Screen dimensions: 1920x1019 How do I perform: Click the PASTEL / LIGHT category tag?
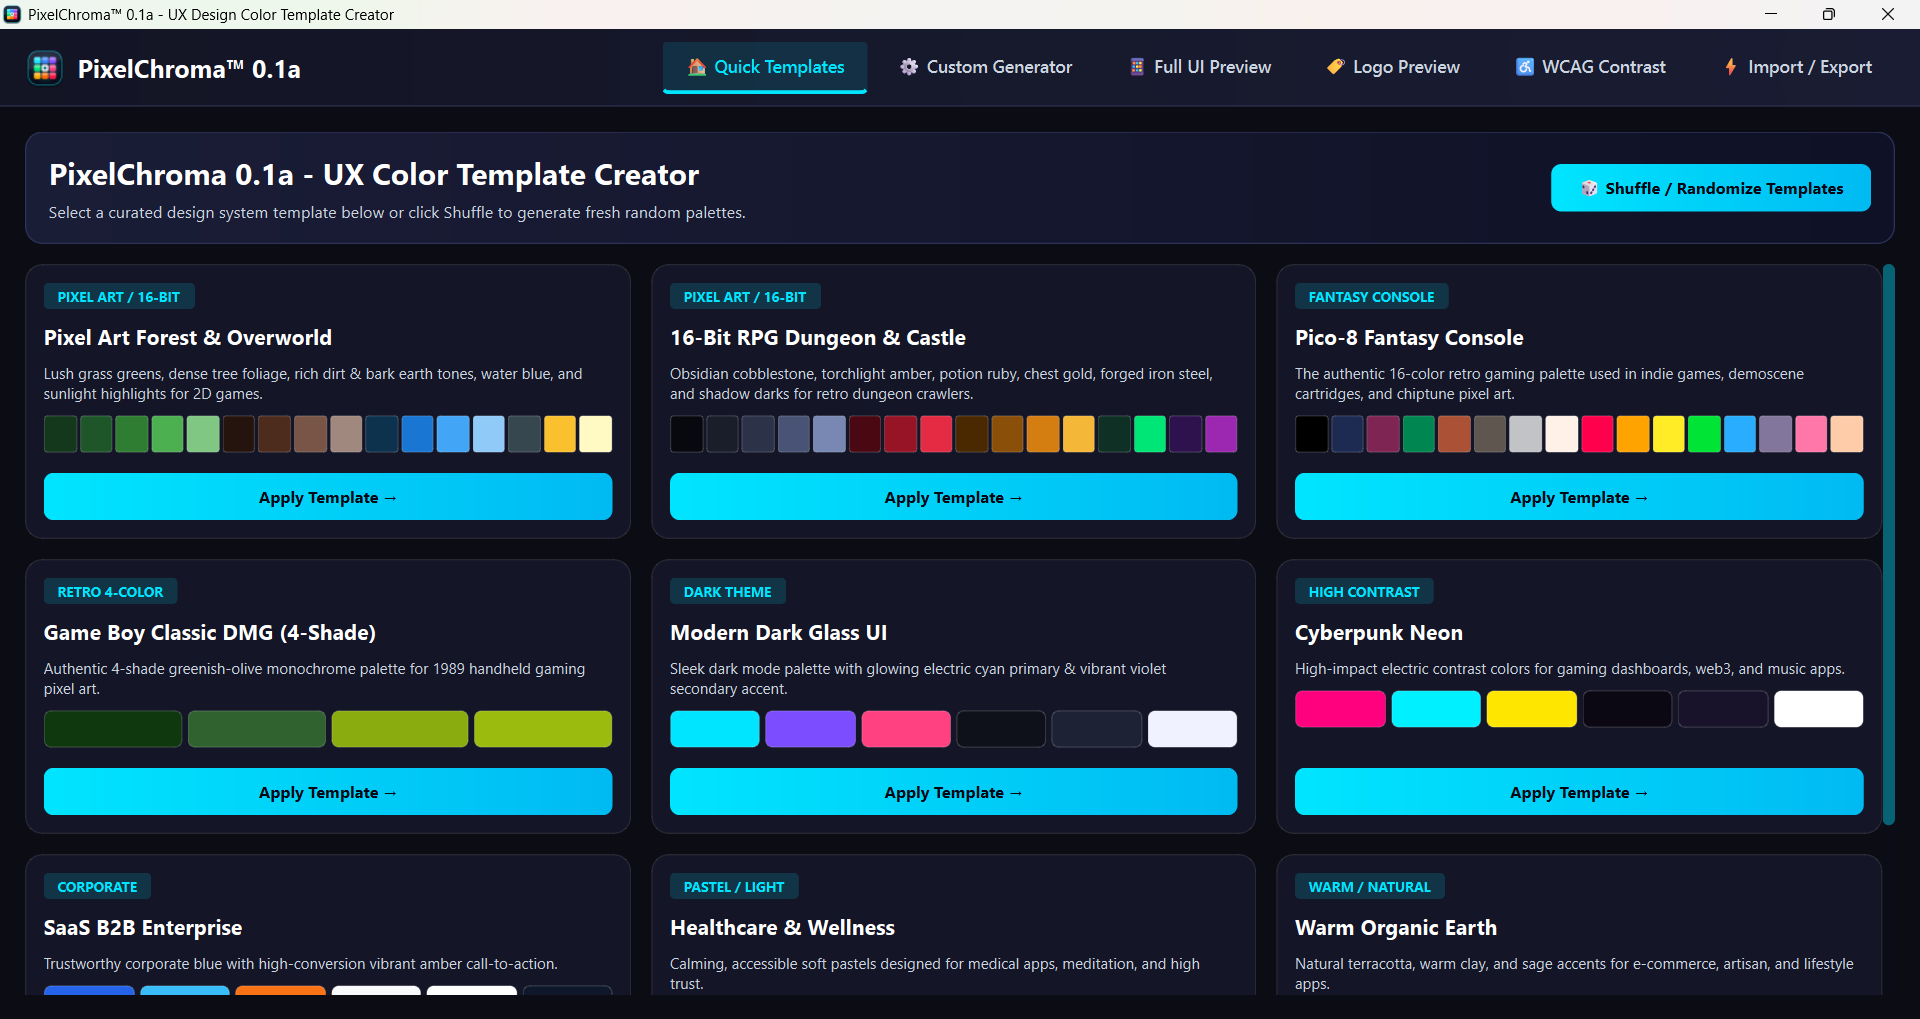[734, 887]
